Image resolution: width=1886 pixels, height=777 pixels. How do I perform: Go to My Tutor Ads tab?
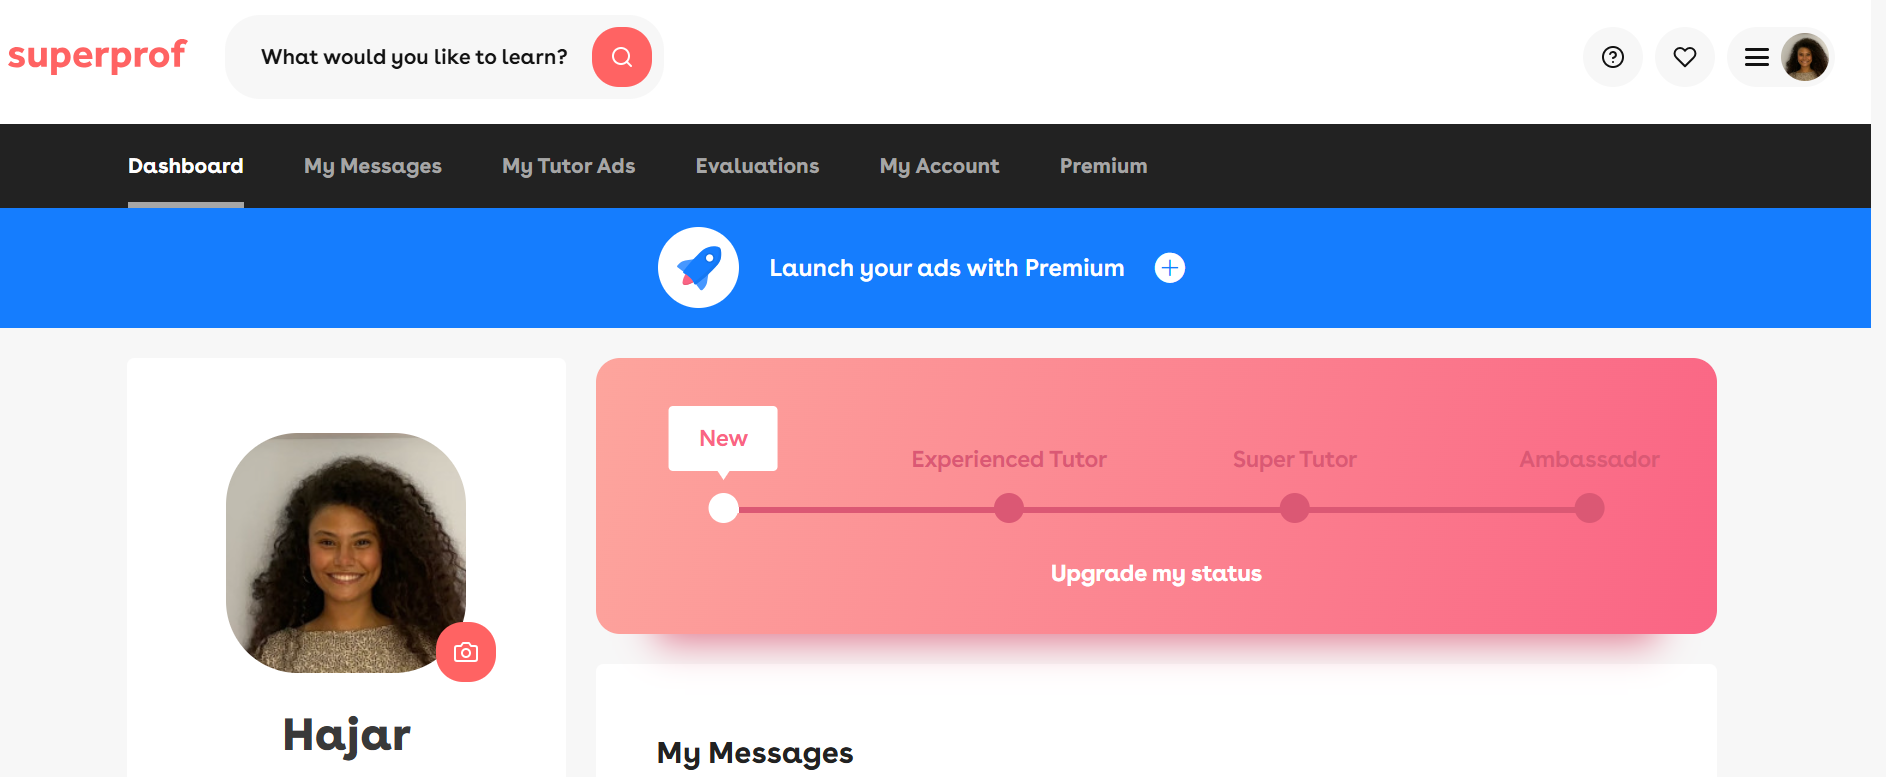[568, 166]
